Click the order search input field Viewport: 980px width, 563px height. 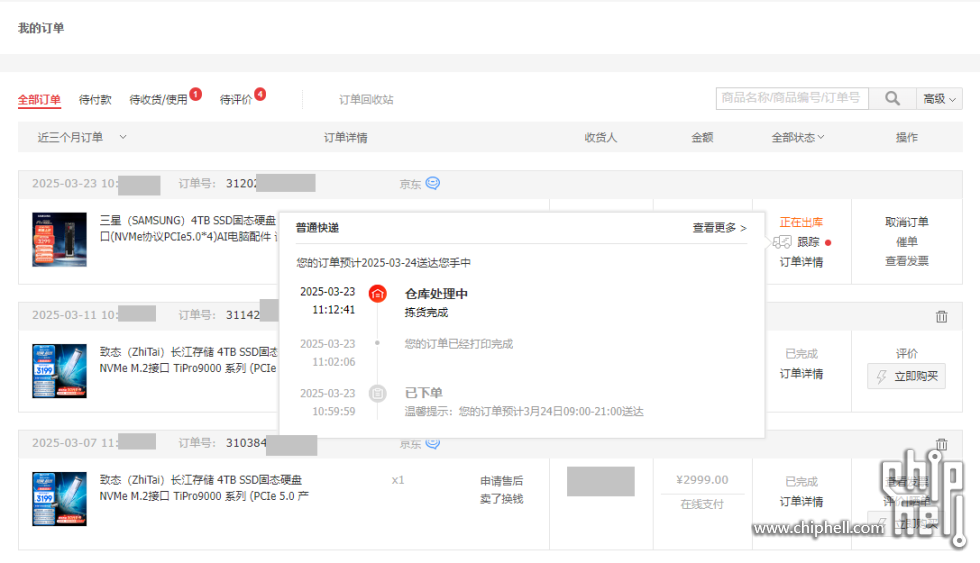pos(792,99)
